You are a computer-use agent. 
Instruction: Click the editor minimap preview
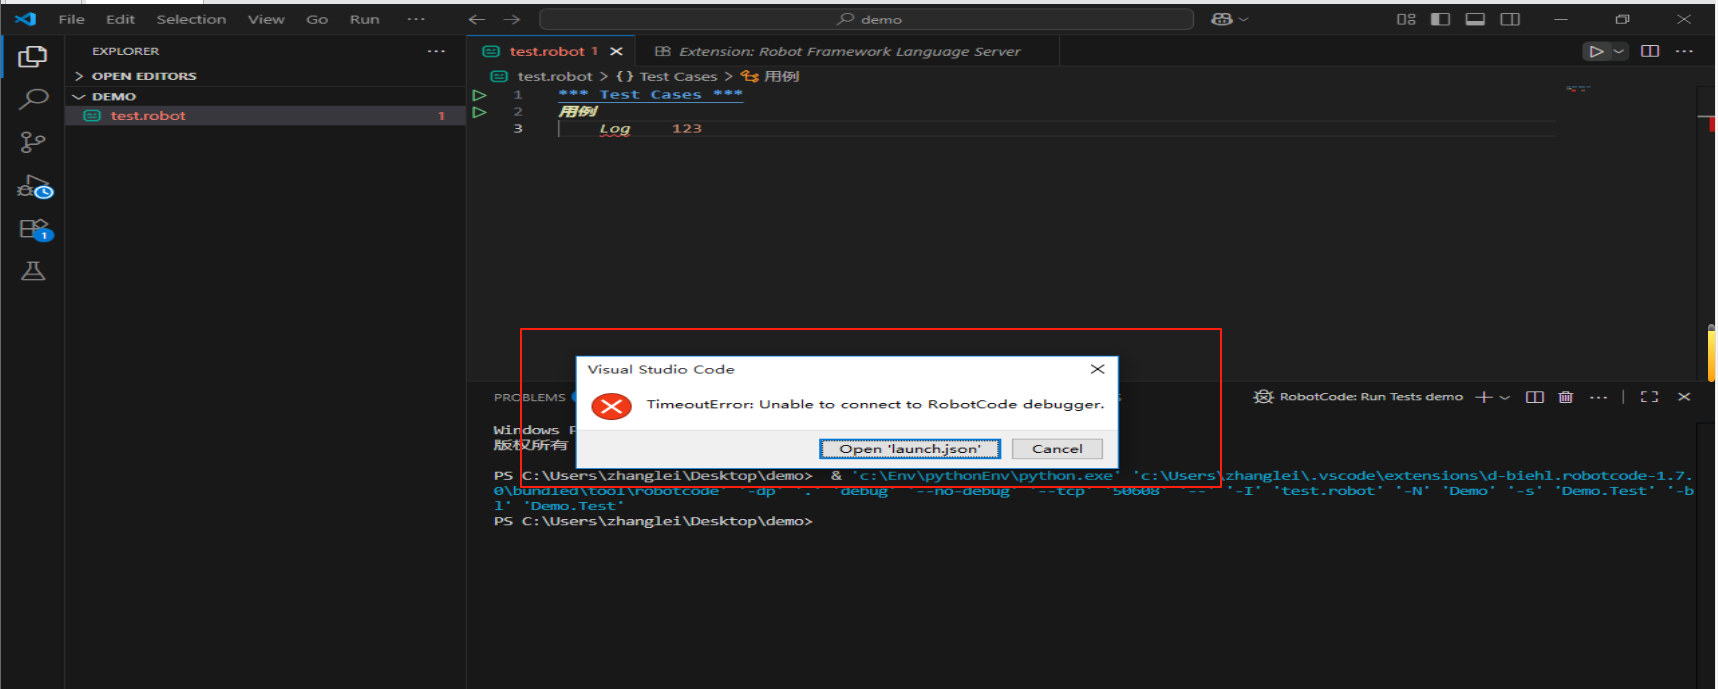(x=1578, y=89)
